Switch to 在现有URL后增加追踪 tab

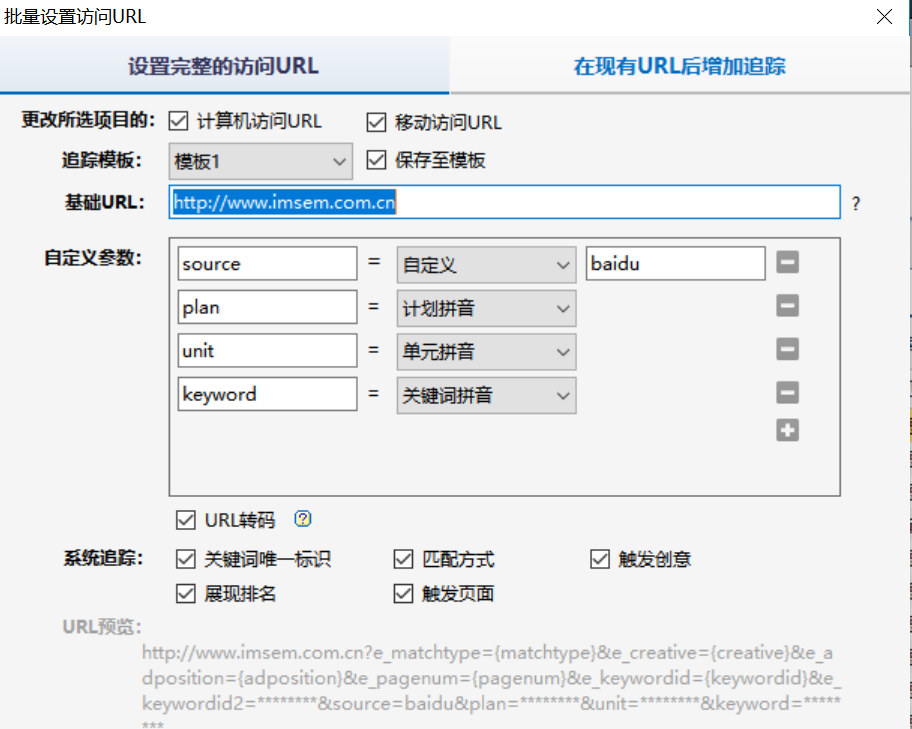tap(680, 65)
